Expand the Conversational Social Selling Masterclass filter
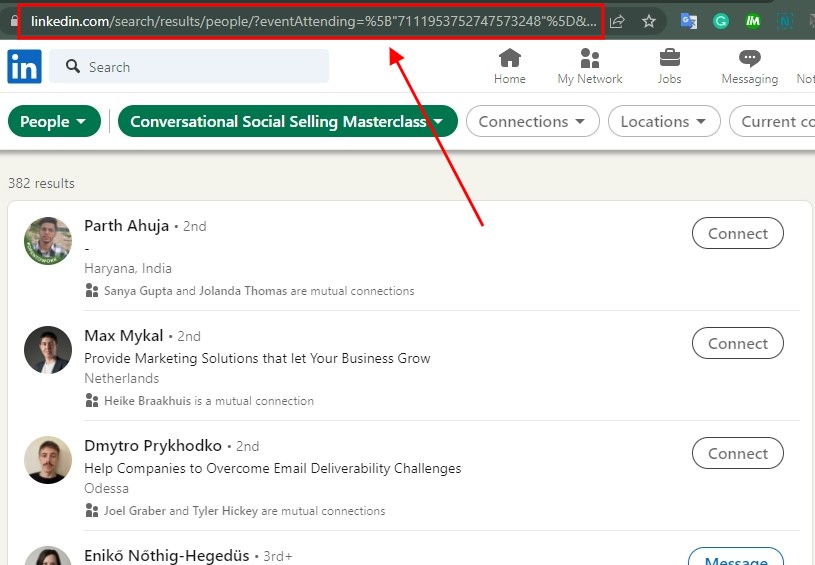The height and width of the screenshot is (565, 815). [x=287, y=121]
